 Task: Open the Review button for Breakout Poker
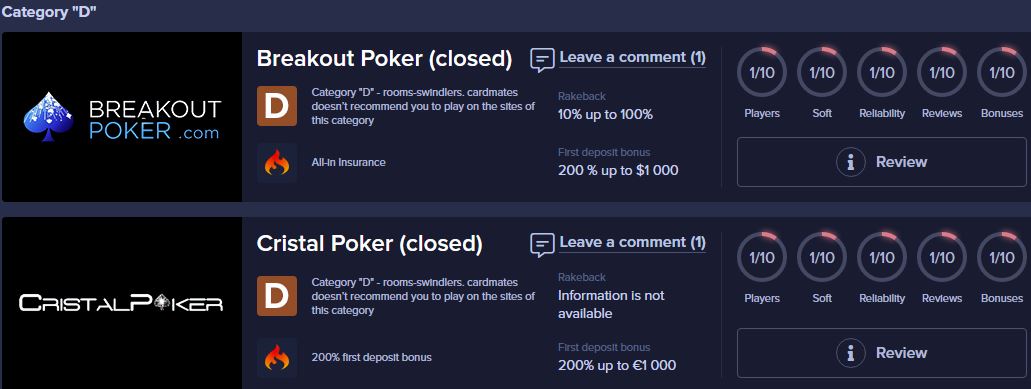[x=882, y=162]
